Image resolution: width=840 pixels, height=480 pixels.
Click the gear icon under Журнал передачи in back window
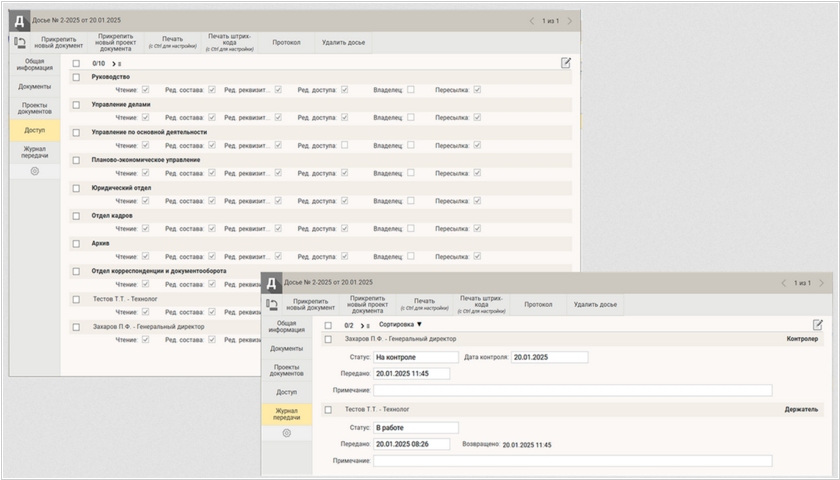pyautogui.click(x=35, y=171)
